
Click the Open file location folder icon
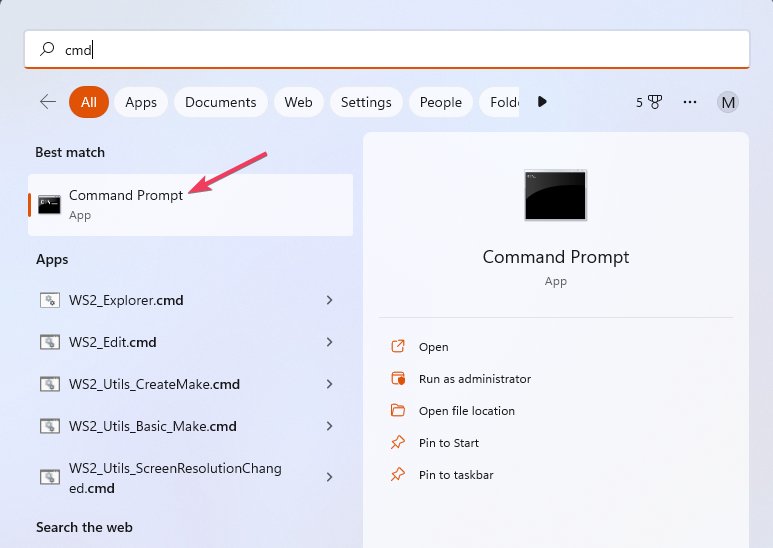coord(398,410)
